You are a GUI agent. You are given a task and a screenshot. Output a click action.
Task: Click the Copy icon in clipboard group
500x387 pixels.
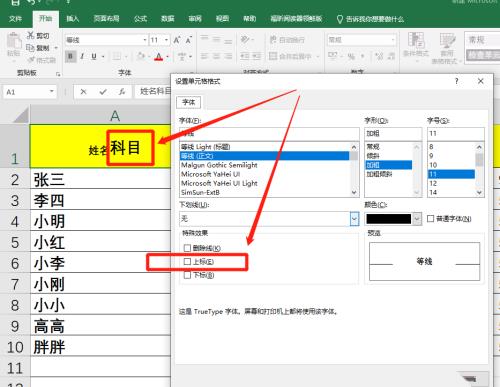(30, 48)
